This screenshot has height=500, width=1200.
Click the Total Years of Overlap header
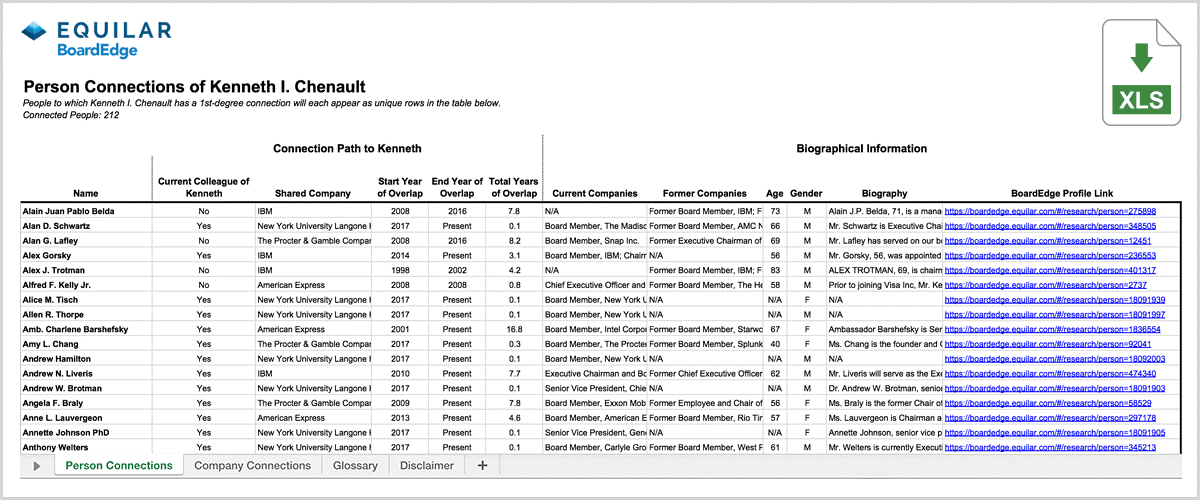point(514,187)
